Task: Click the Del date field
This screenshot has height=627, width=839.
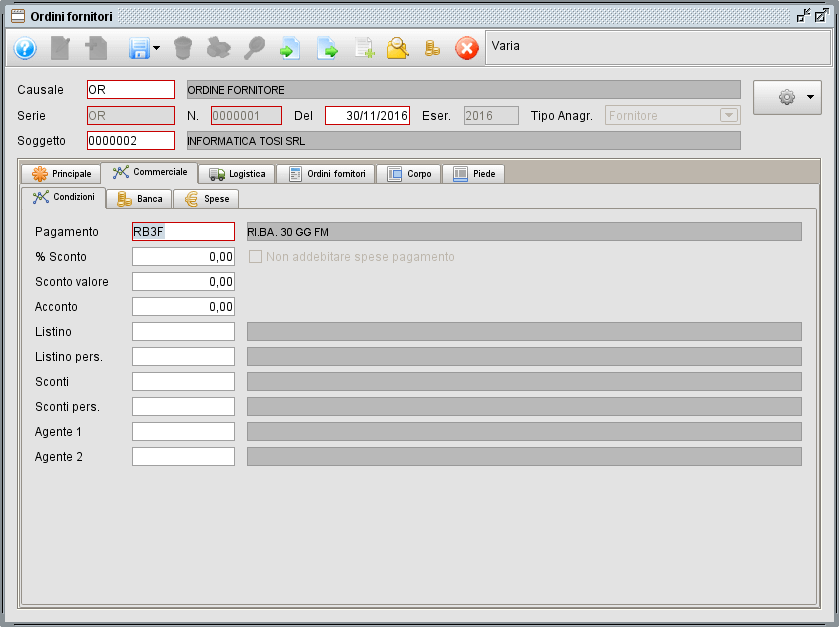Action: pyautogui.click(x=367, y=115)
